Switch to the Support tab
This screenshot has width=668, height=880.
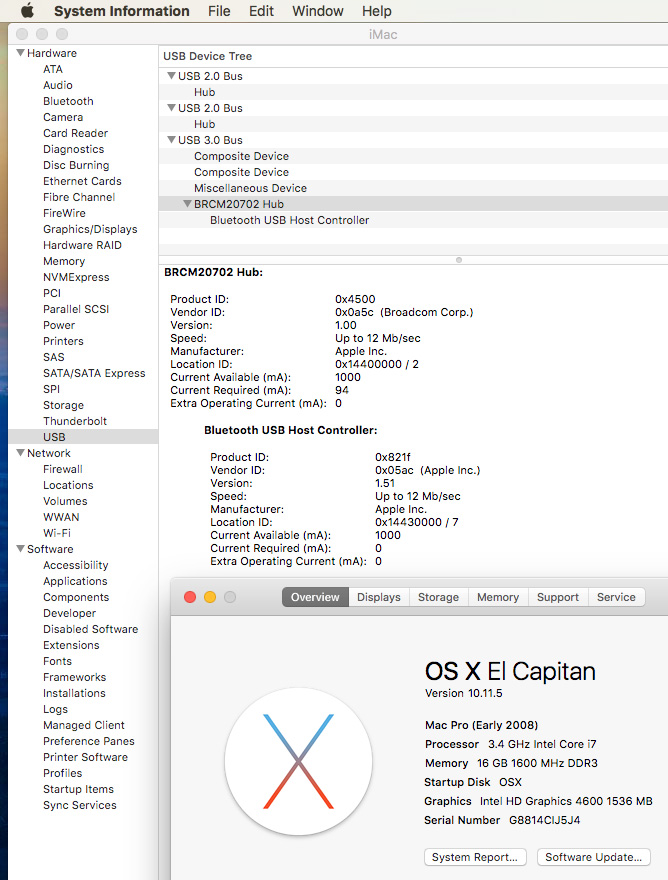557,597
